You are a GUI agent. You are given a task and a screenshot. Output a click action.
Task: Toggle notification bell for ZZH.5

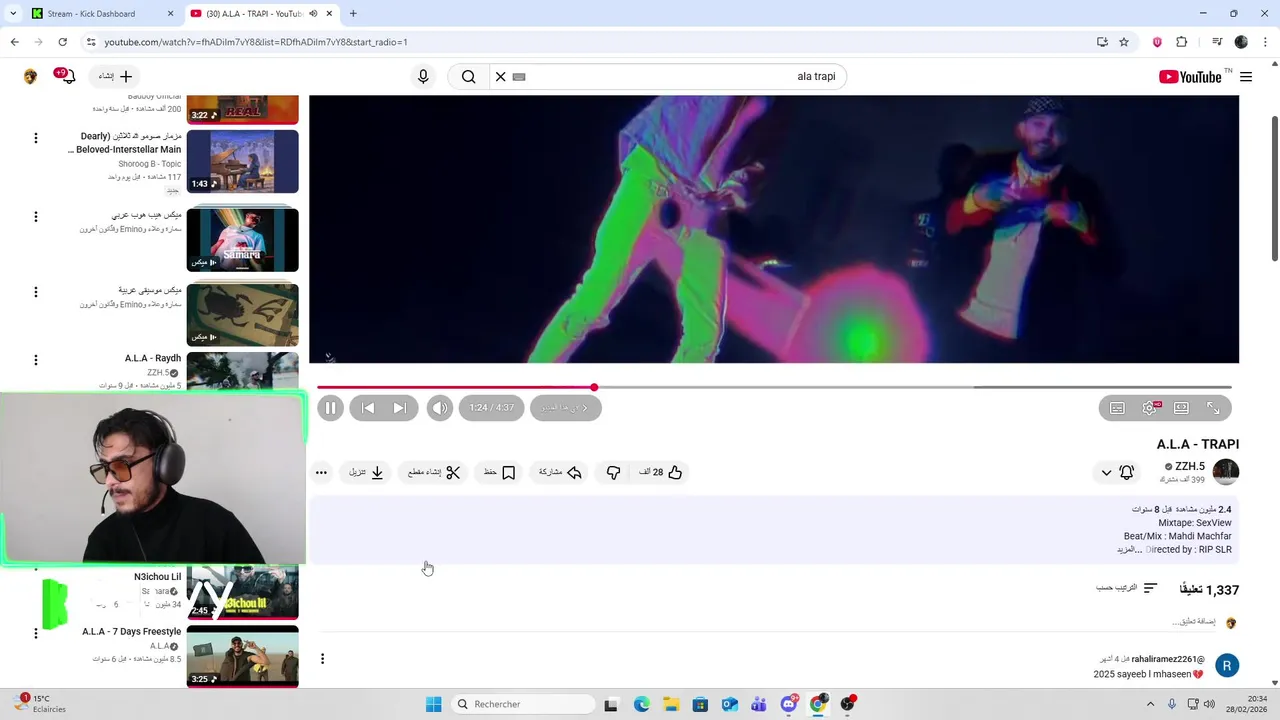point(1127,472)
